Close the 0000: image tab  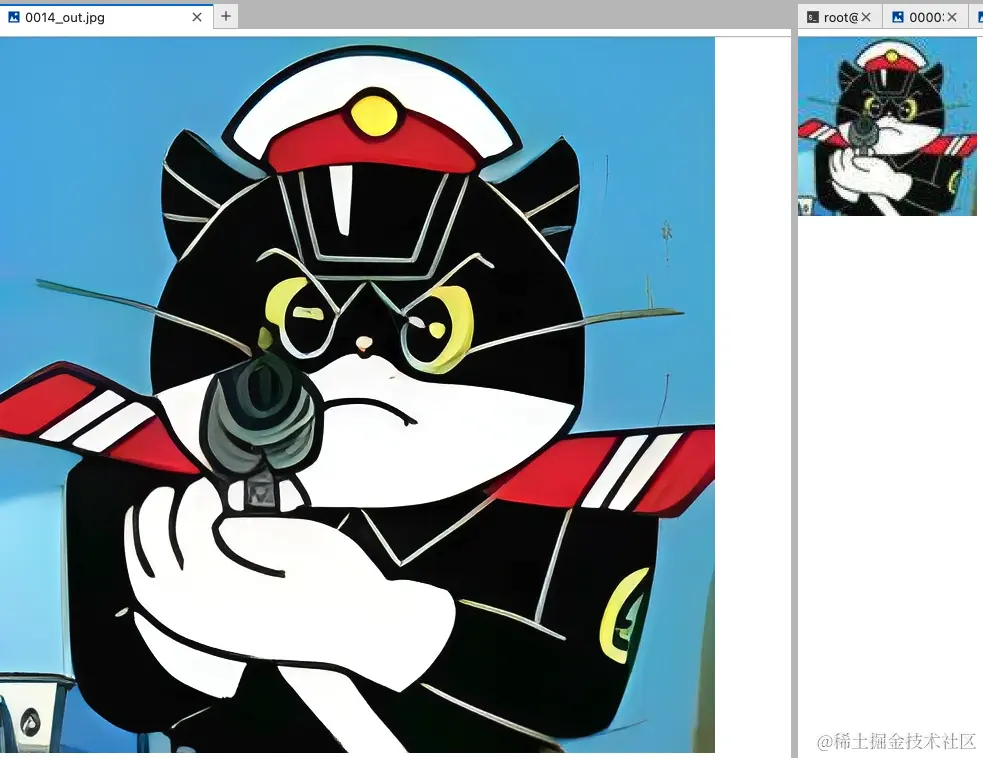point(952,17)
